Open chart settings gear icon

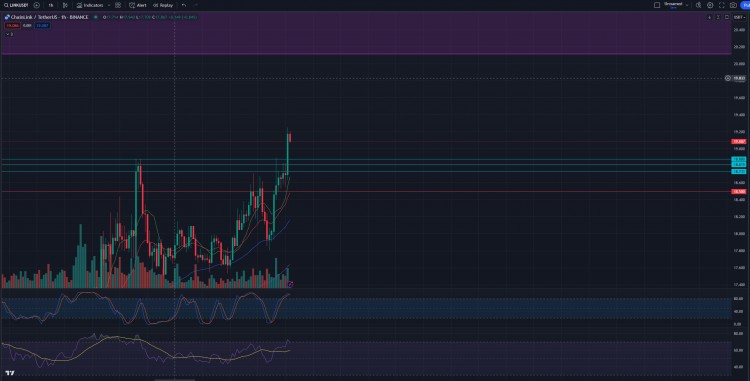click(x=710, y=5)
